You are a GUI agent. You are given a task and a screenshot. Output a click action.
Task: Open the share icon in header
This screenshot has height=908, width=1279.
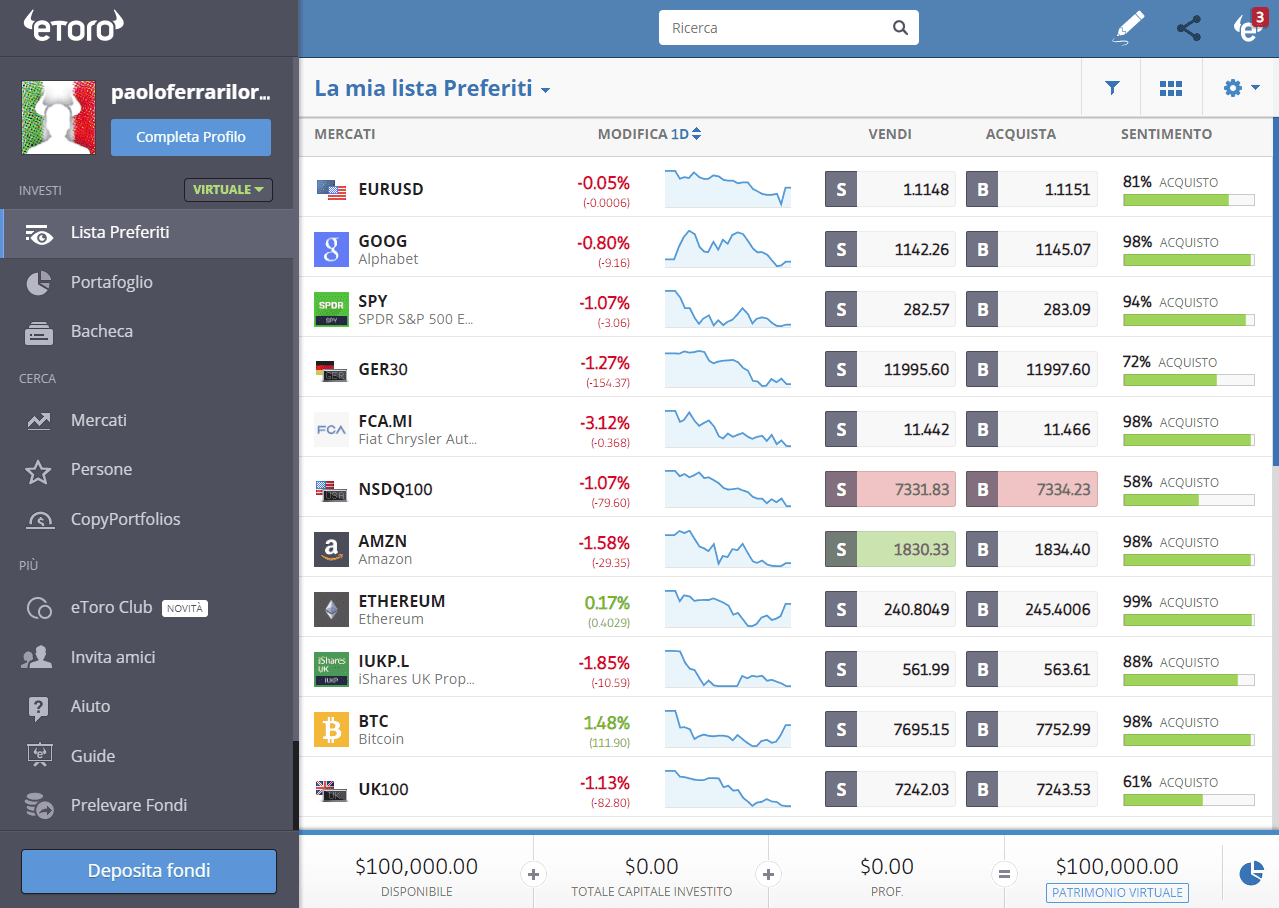1188,28
